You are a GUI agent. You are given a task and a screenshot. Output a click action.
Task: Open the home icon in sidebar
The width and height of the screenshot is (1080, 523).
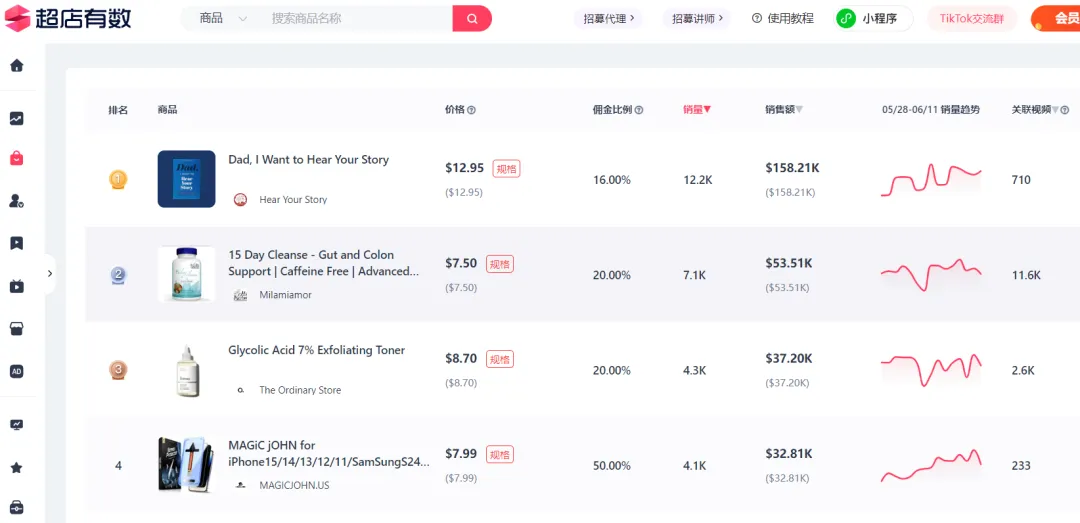17,65
